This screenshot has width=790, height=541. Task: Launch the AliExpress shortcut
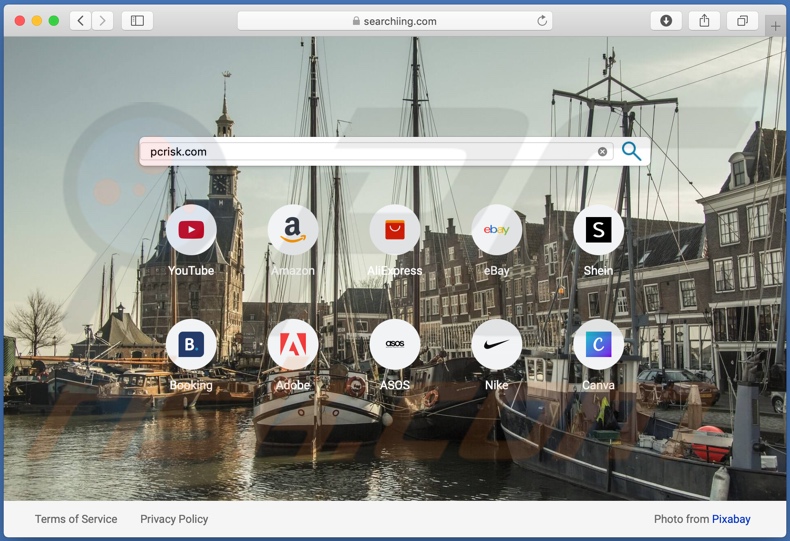pos(394,231)
